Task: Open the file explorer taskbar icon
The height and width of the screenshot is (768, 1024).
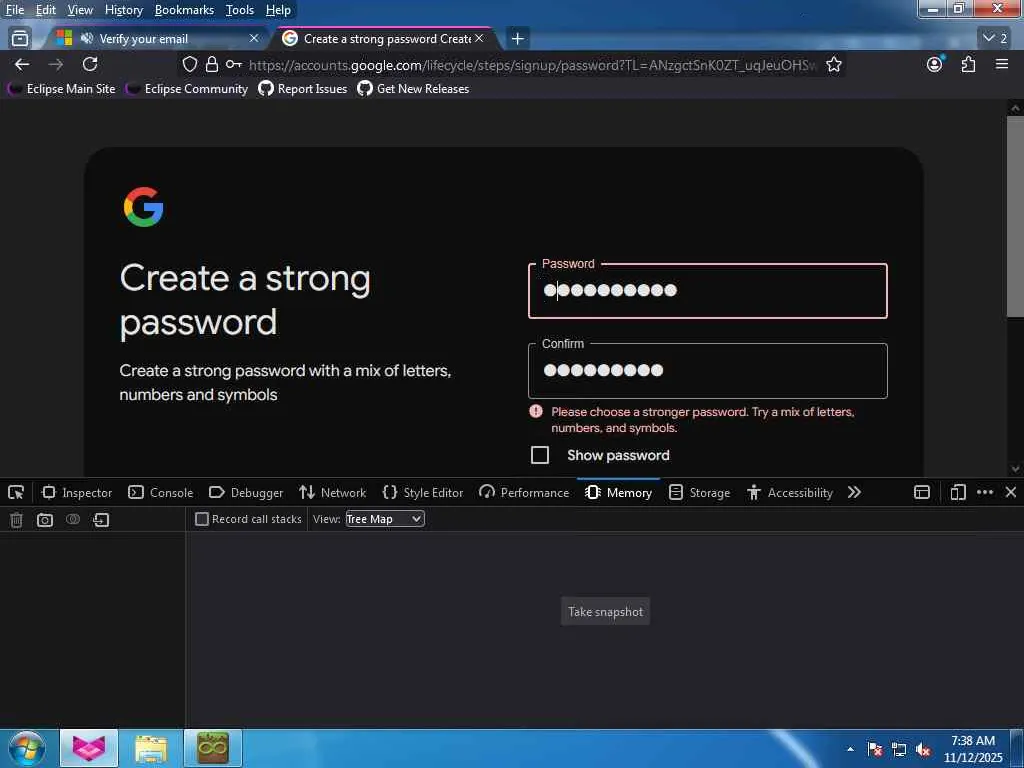Action: [151, 748]
